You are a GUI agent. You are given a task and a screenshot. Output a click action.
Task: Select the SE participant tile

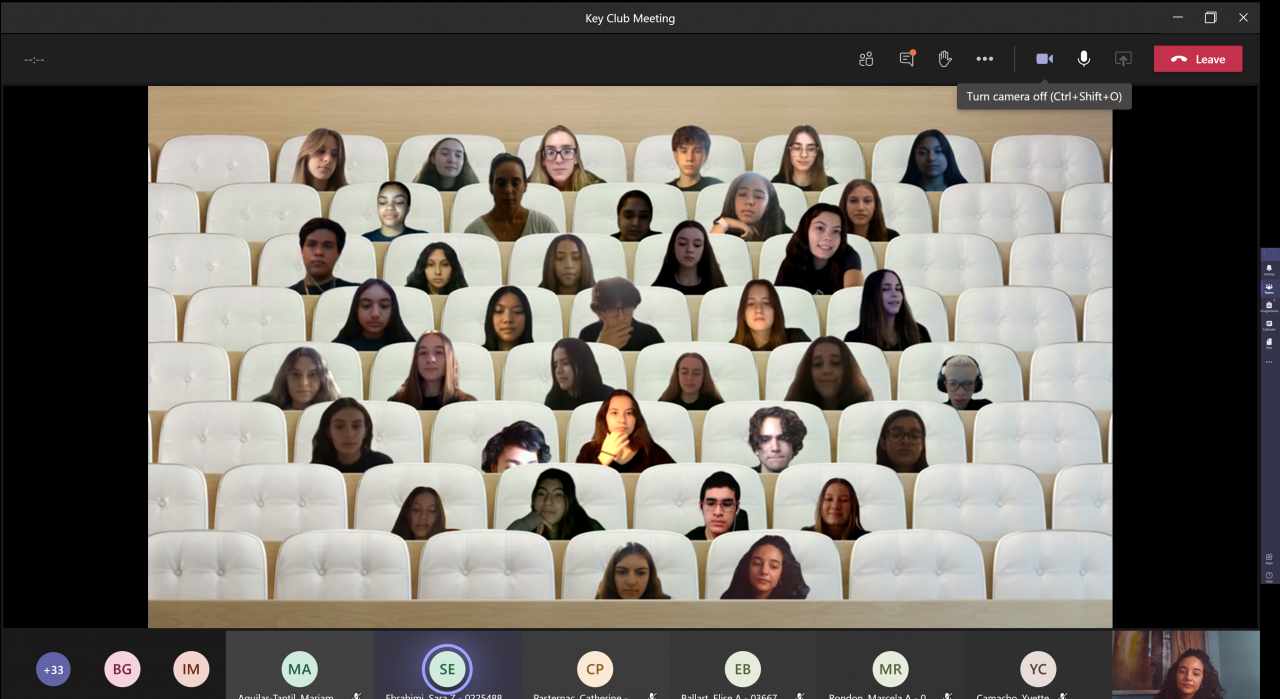pos(447,665)
